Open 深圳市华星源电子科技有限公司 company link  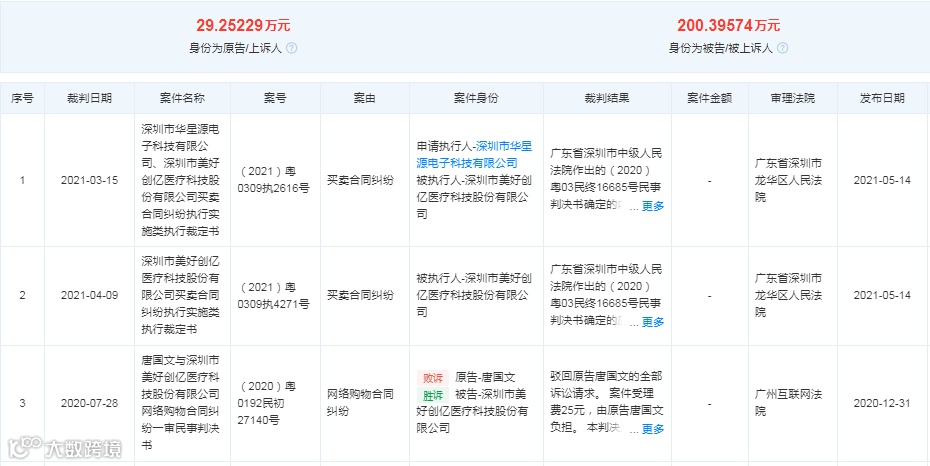pos(472,155)
